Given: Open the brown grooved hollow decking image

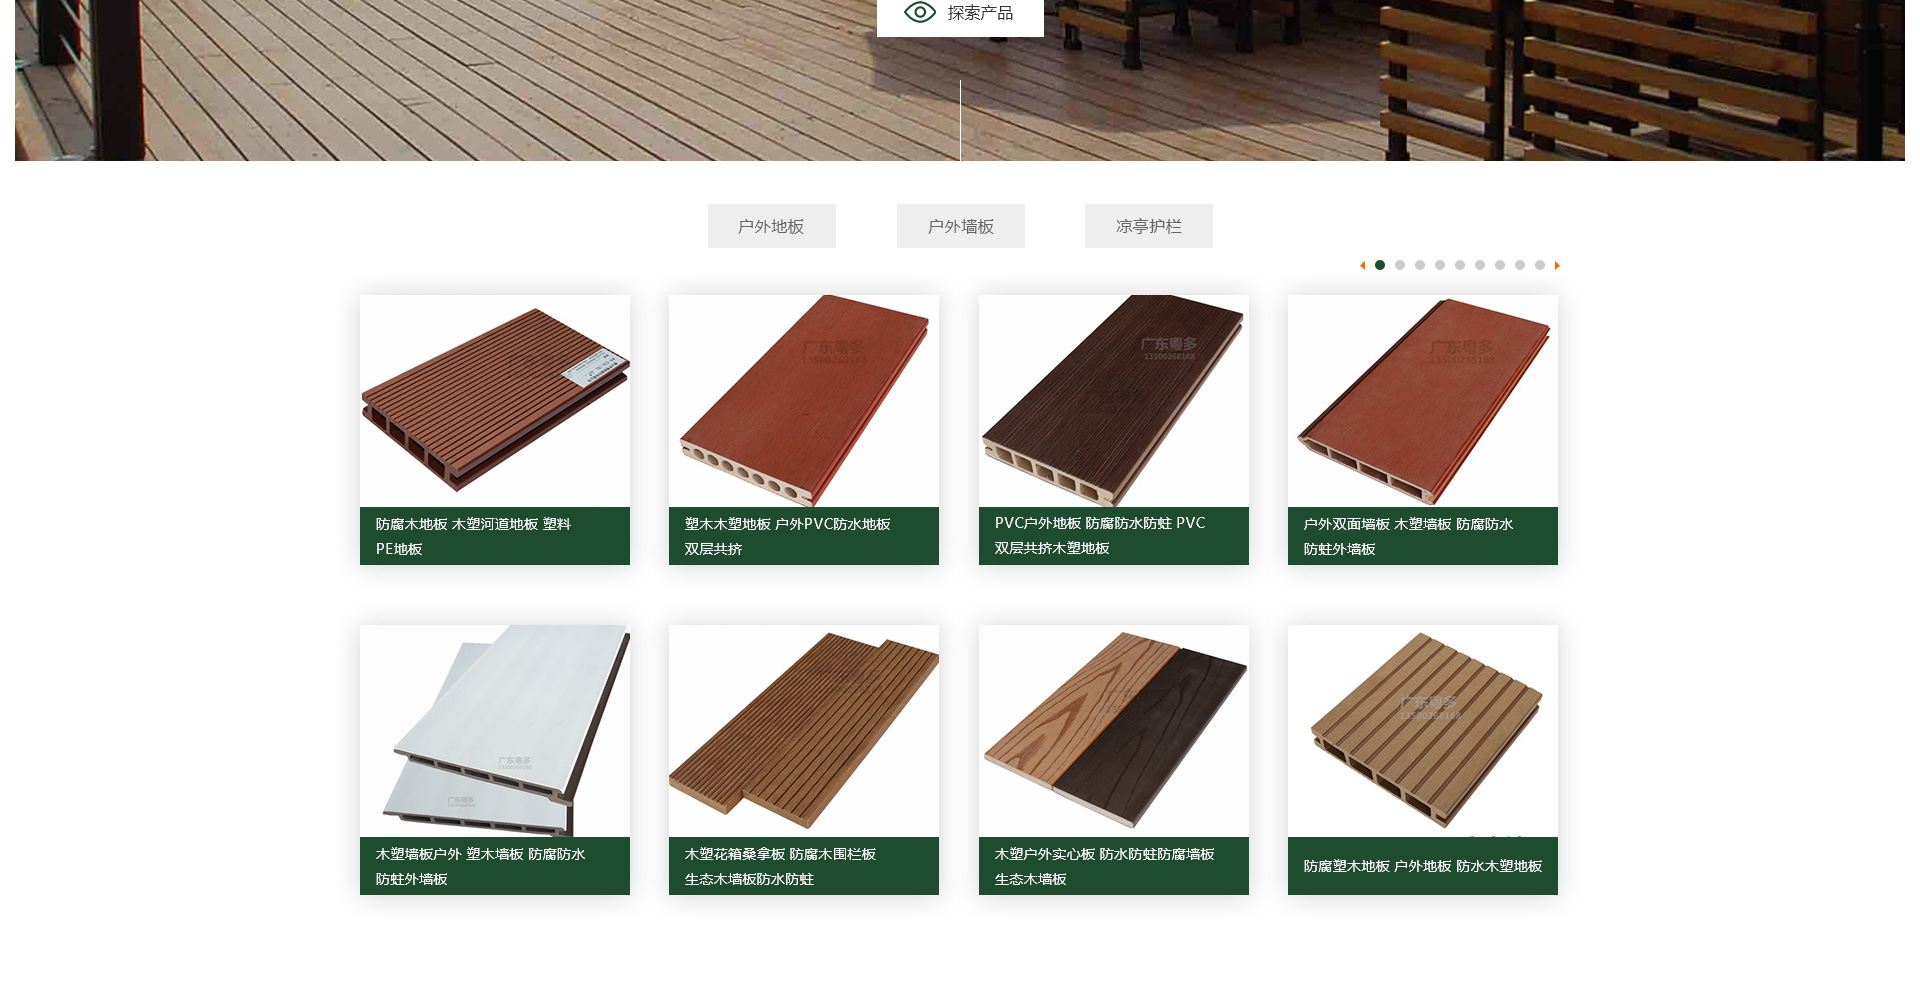Looking at the screenshot, I should [495, 401].
